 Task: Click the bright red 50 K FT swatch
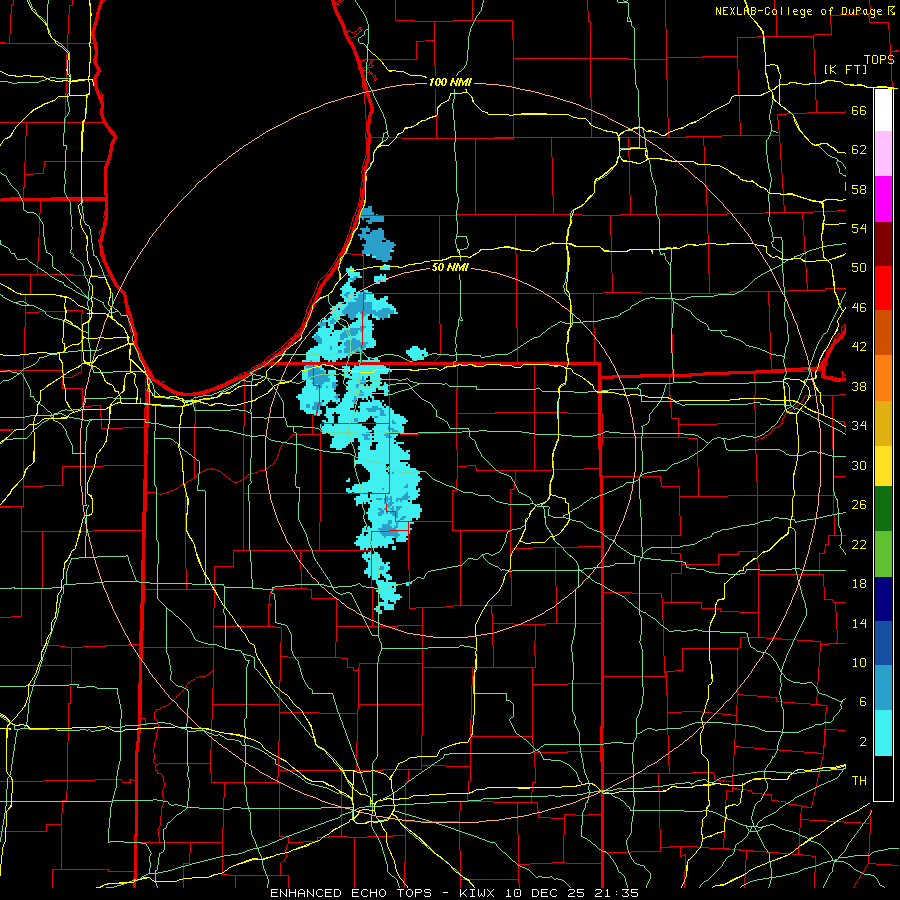[x=883, y=288]
